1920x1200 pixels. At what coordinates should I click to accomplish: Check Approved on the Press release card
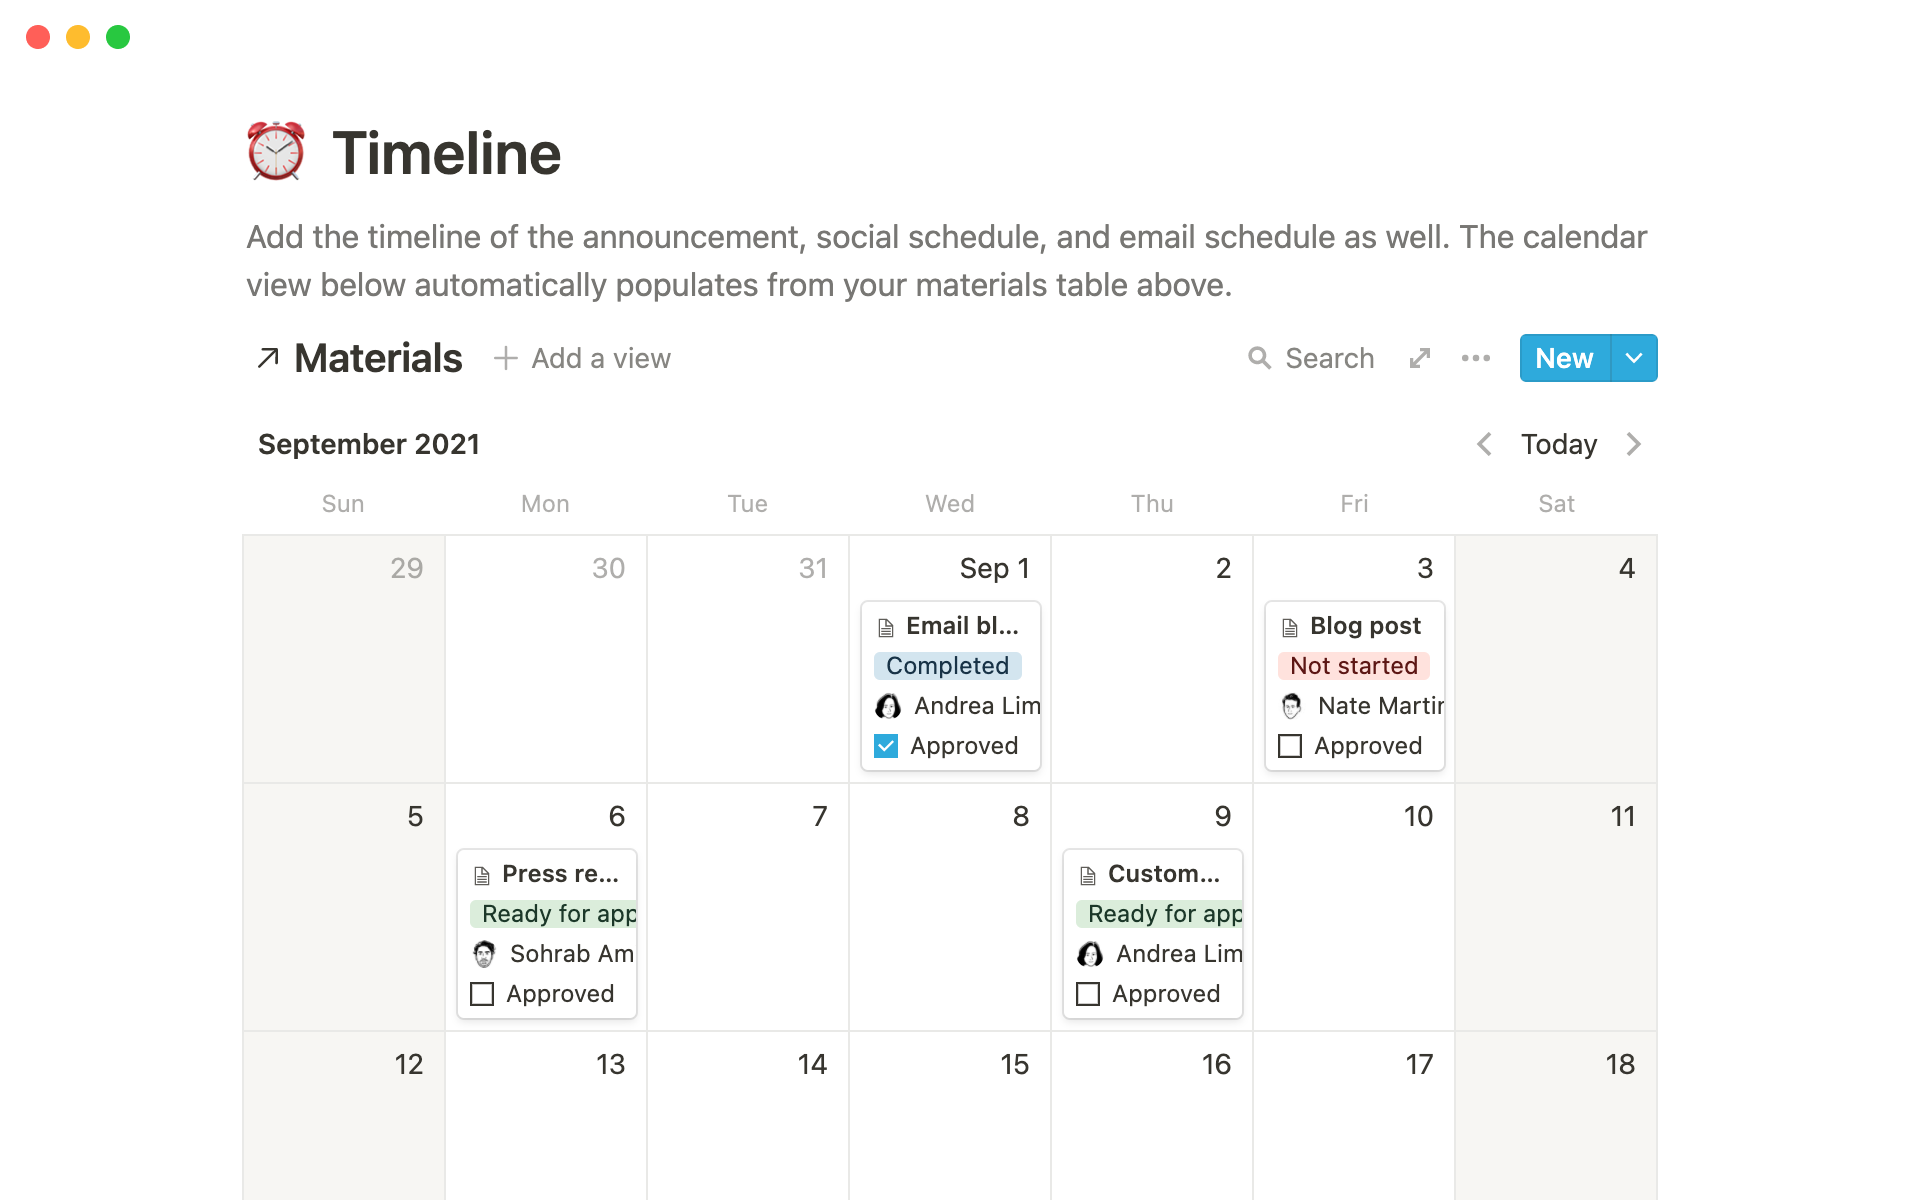(x=482, y=994)
